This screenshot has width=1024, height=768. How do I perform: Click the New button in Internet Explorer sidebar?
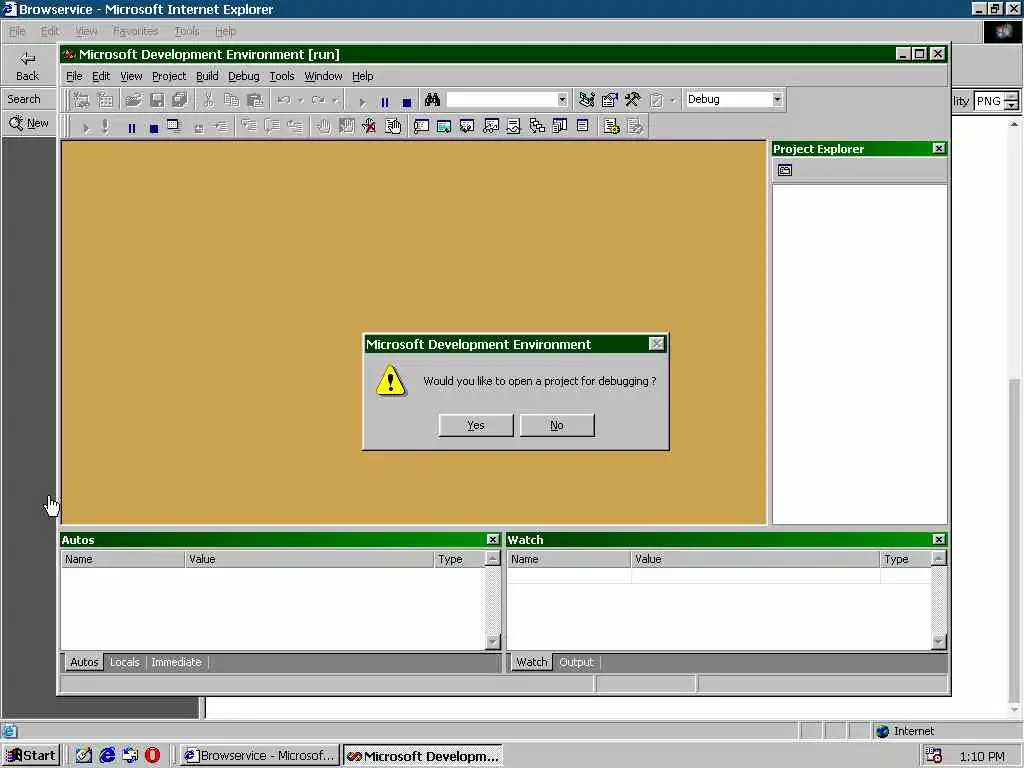click(x=29, y=123)
